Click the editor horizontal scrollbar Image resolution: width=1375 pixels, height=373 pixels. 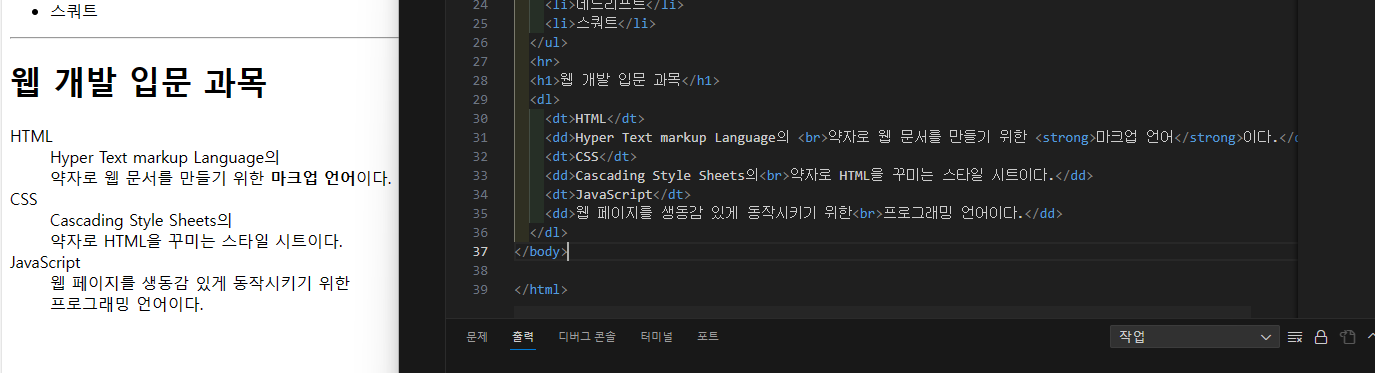(x=882, y=312)
